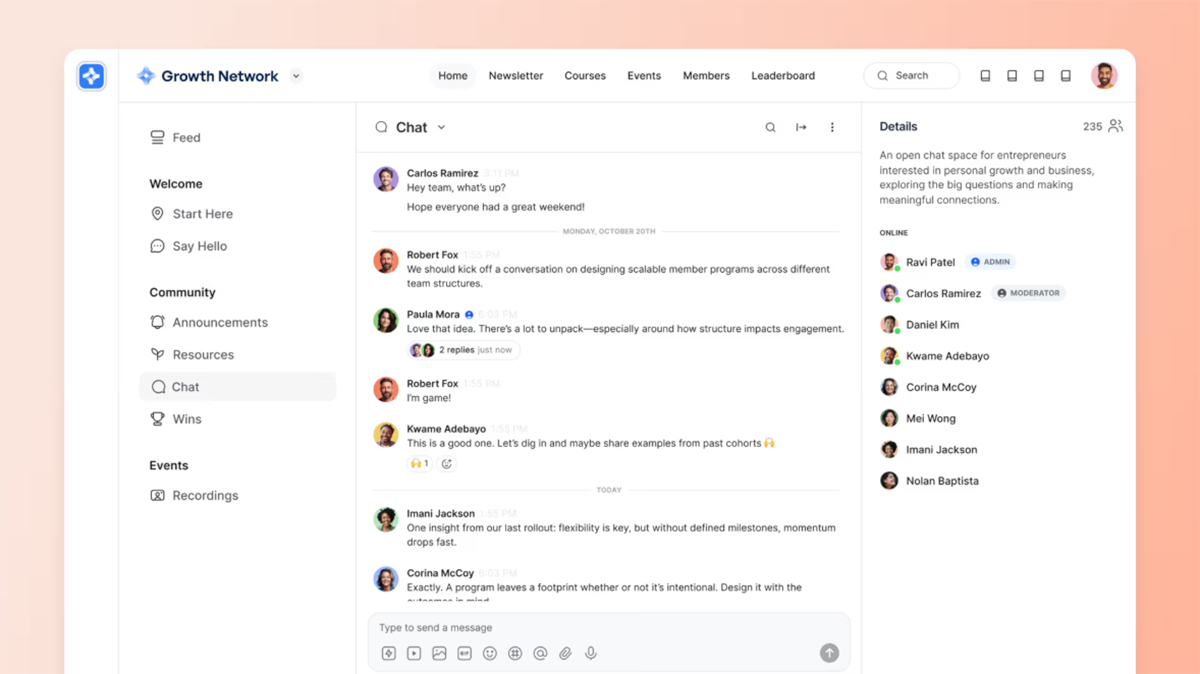
Task: Open the Growth Network community switcher dropdown
Action: pyautogui.click(x=296, y=76)
